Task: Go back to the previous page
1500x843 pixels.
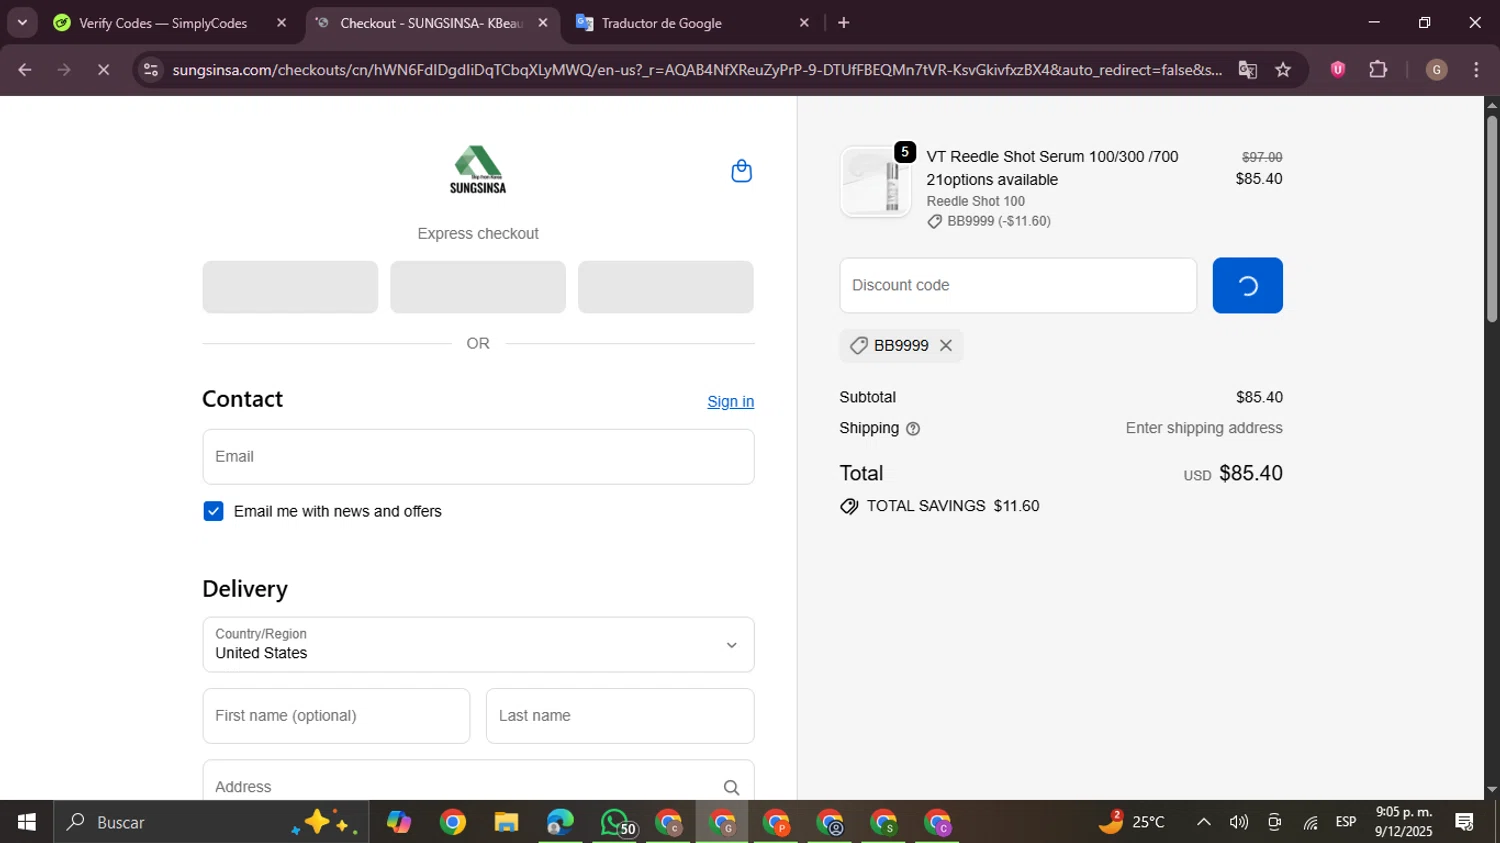Action: [25, 70]
